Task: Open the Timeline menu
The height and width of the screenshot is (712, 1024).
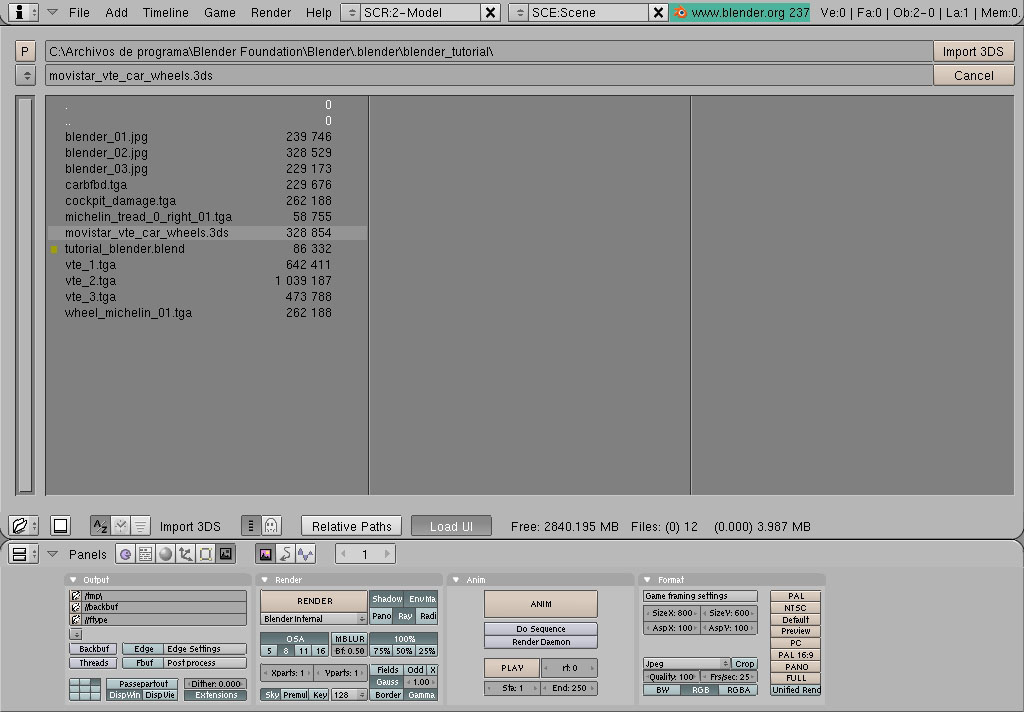Action: pos(165,13)
